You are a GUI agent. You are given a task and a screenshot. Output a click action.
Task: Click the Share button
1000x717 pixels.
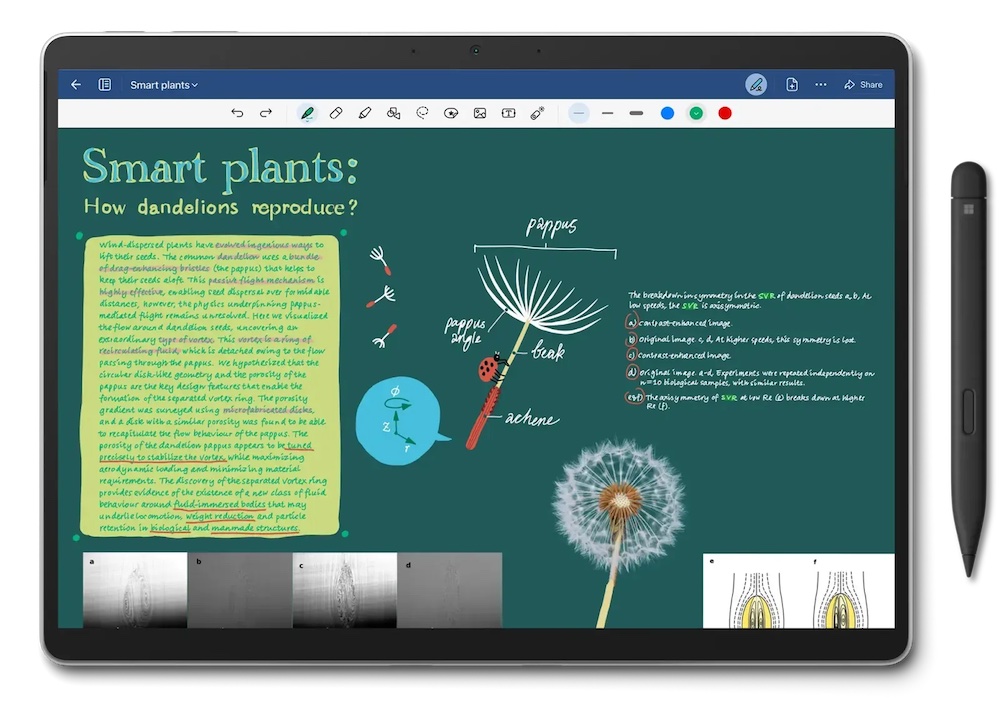[863, 84]
